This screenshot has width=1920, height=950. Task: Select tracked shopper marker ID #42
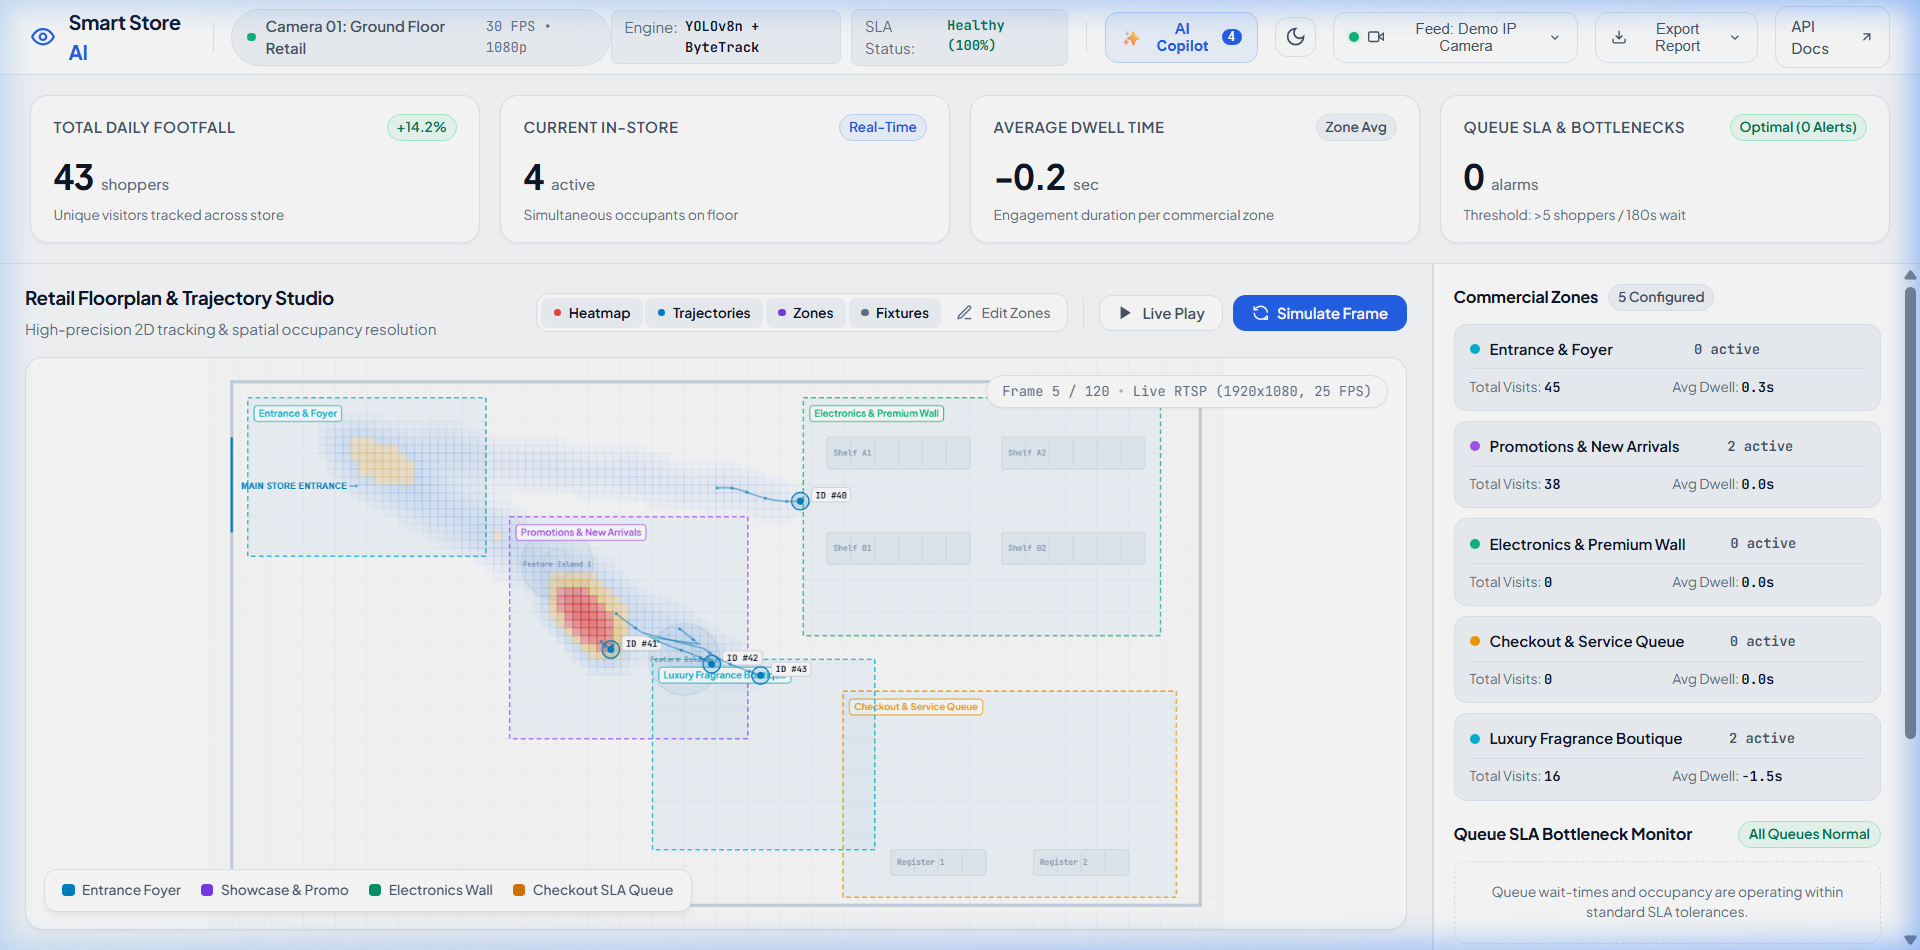pos(711,663)
